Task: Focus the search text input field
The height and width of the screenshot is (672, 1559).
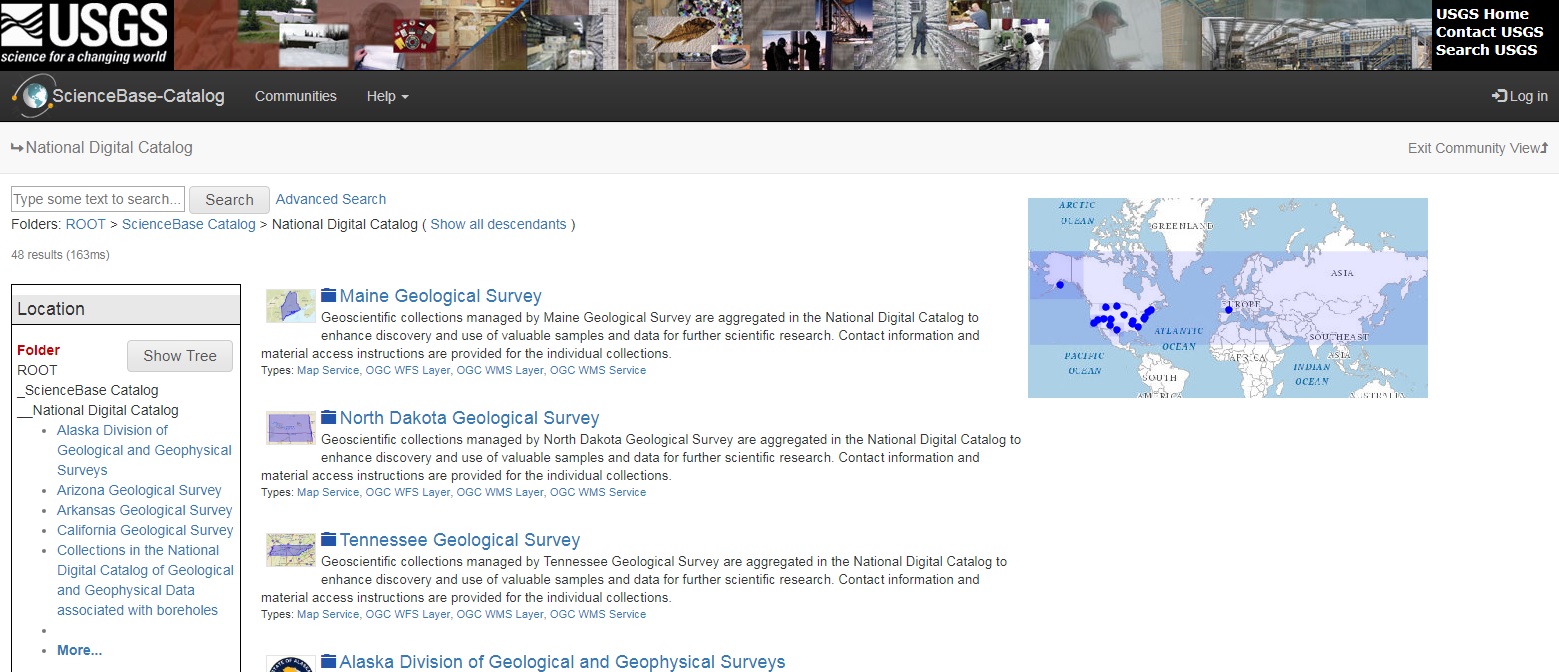Action: click(98, 199)
